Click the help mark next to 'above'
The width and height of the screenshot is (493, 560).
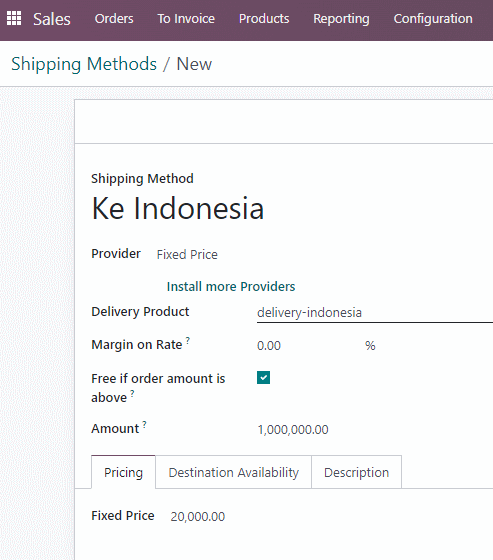(x=132, y=393)
